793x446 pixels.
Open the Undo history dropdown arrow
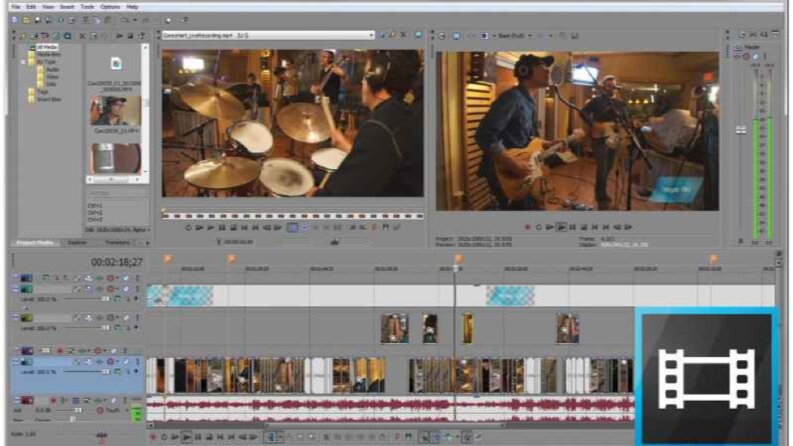pyautogui.click(x=135, y=20)
